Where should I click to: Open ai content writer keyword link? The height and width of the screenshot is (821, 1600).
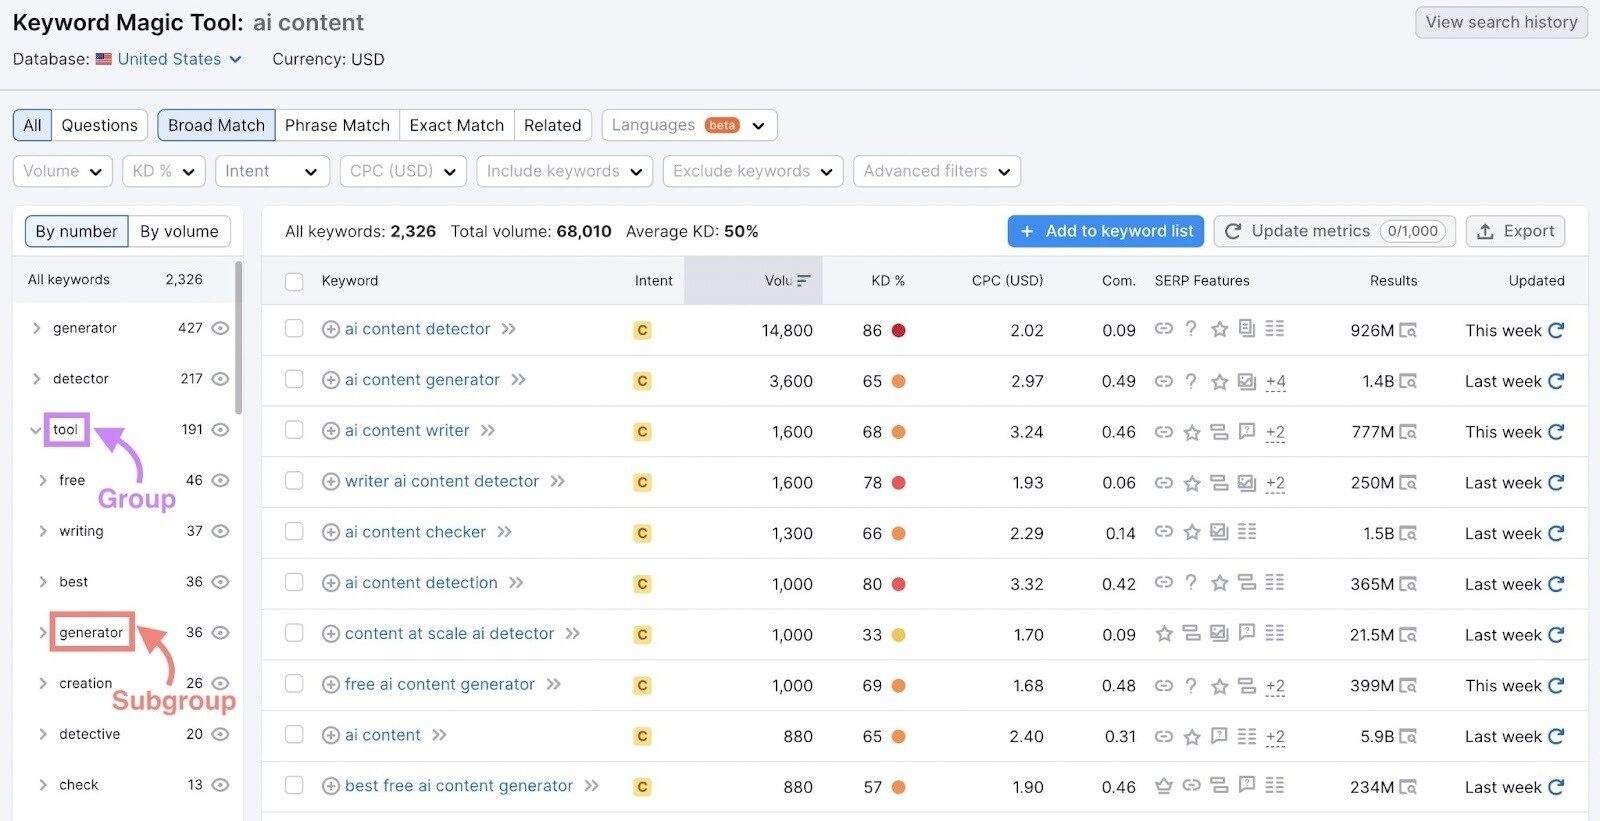pyautogui.click(x=407, y=430)
